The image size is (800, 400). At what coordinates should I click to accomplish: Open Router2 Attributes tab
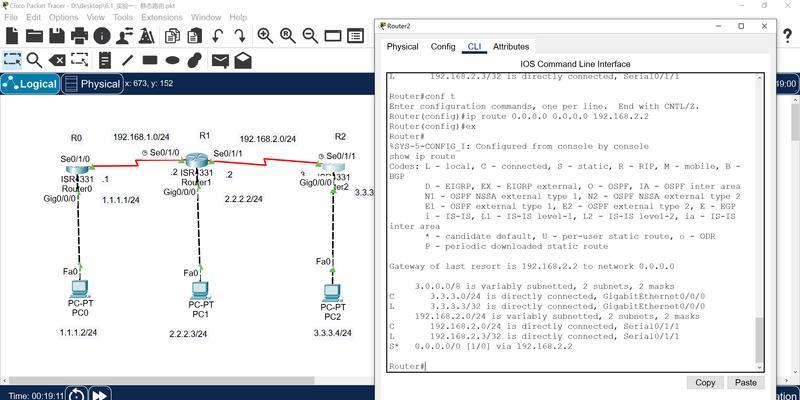(511, 46)
